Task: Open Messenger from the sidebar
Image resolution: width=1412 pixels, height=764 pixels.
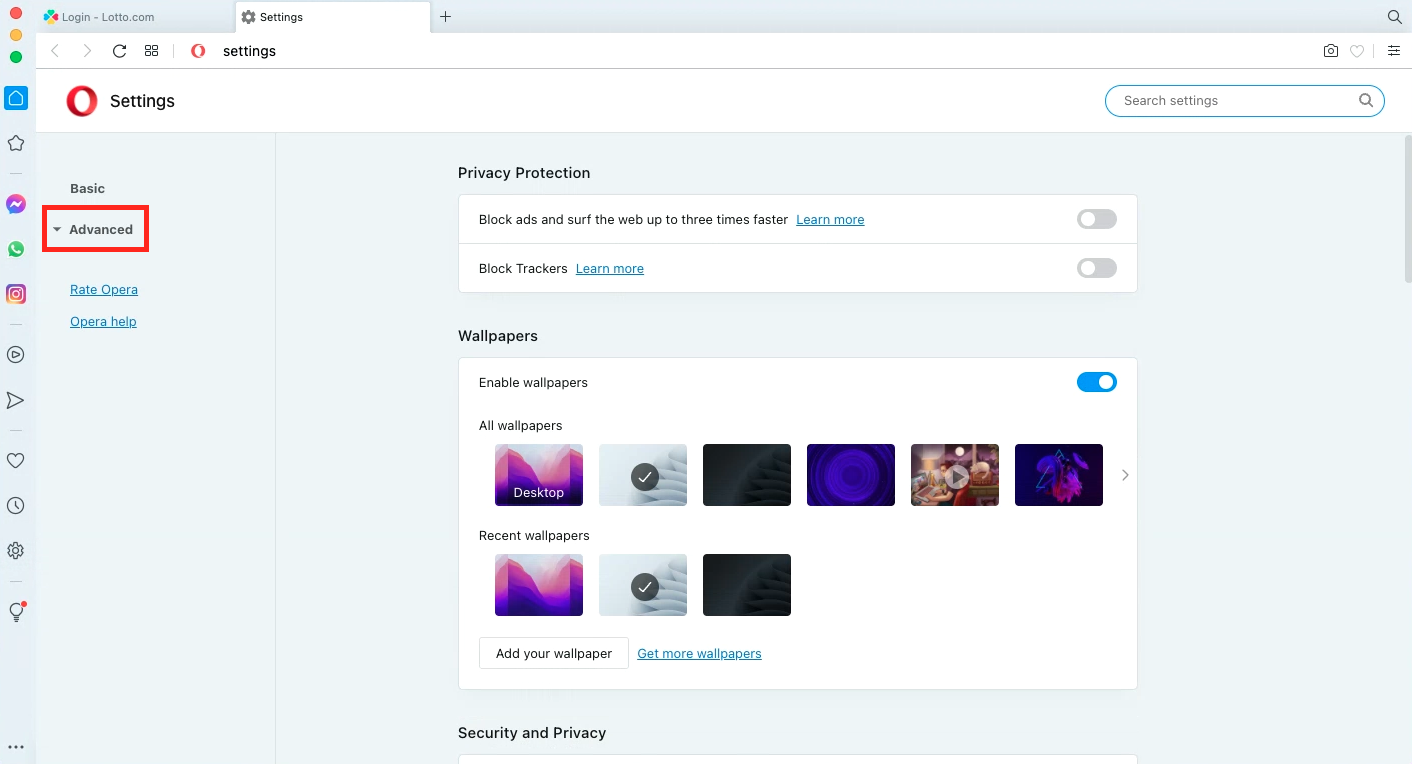Action: [x=16, y=204]
